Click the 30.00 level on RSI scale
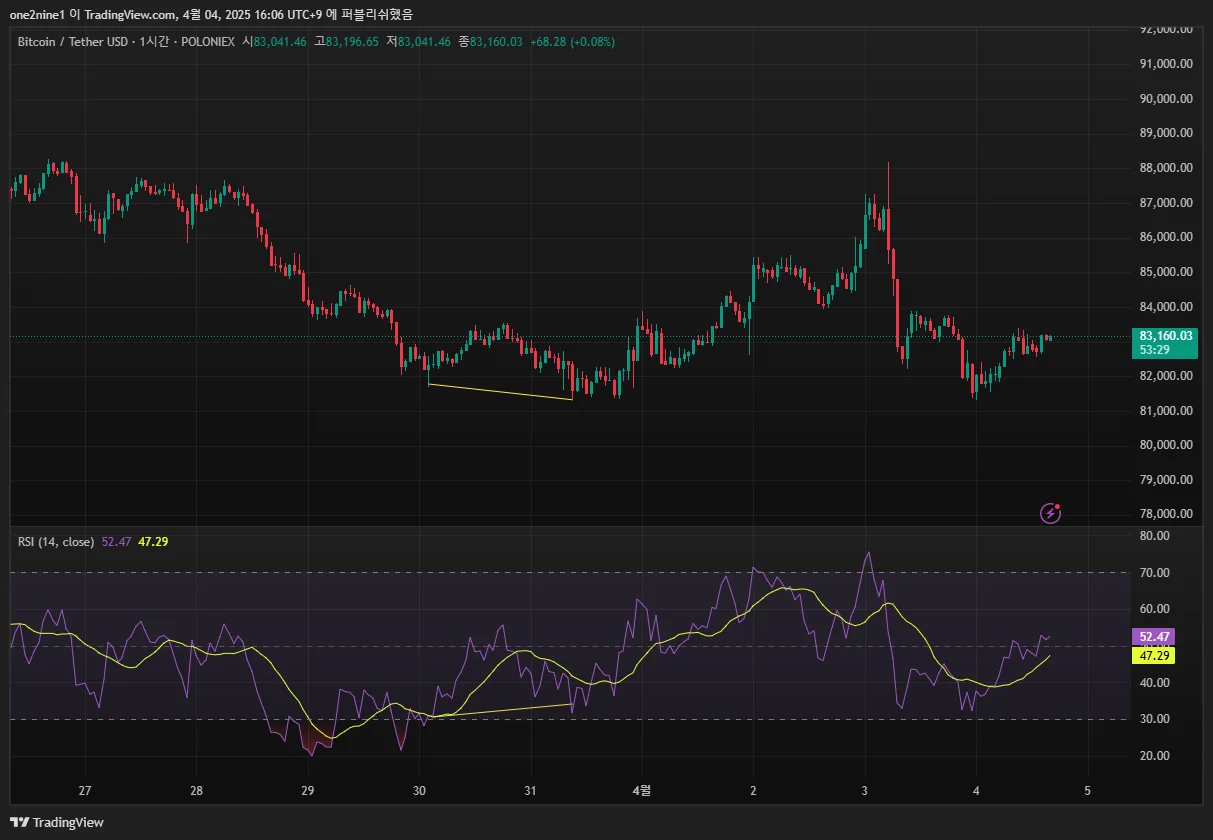 pyautogui.click(x=1155, y=719)
